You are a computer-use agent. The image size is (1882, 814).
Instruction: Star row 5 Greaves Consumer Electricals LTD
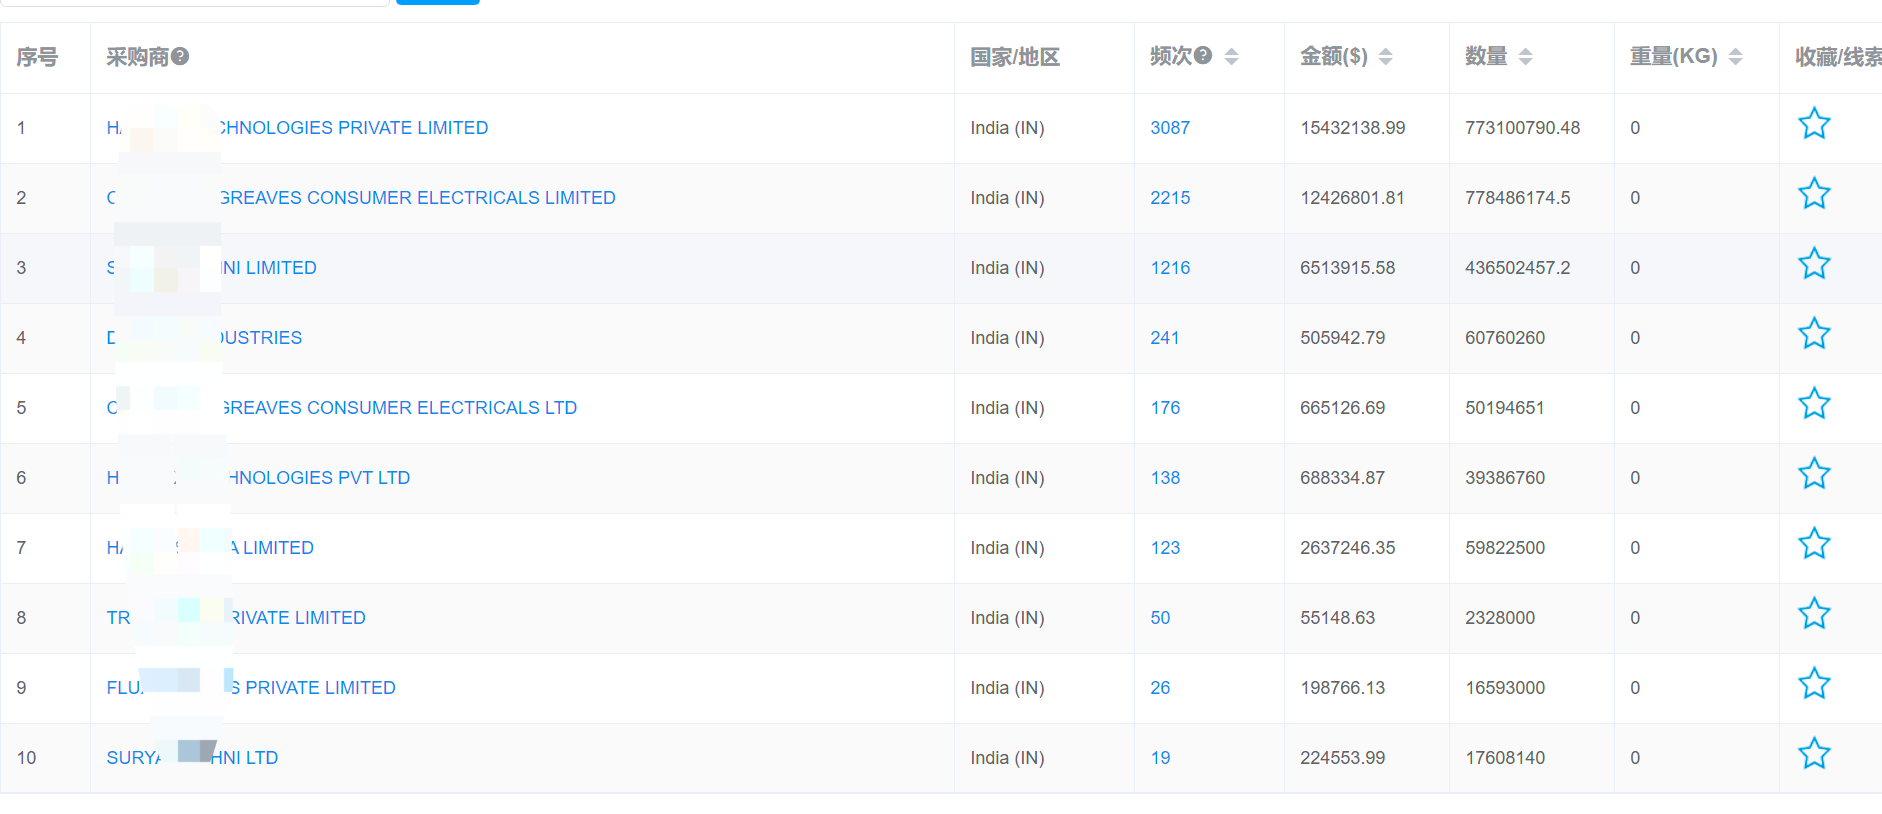1814,404
